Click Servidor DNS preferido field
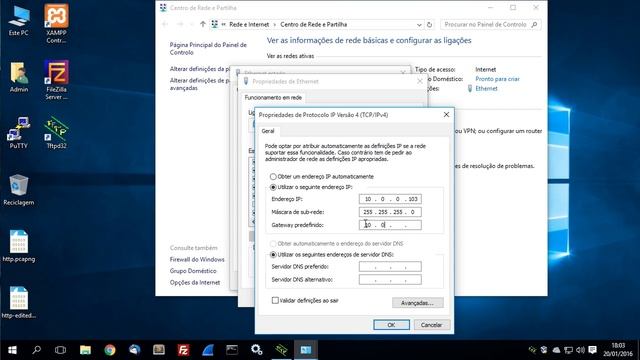This screenshot has height=360, width=640. pos(390,267)
